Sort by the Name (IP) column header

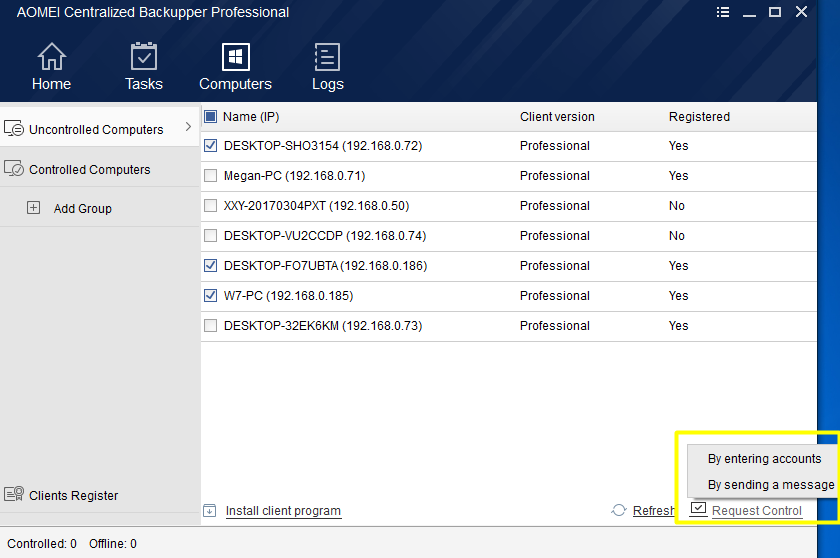(x=251, y=117)
